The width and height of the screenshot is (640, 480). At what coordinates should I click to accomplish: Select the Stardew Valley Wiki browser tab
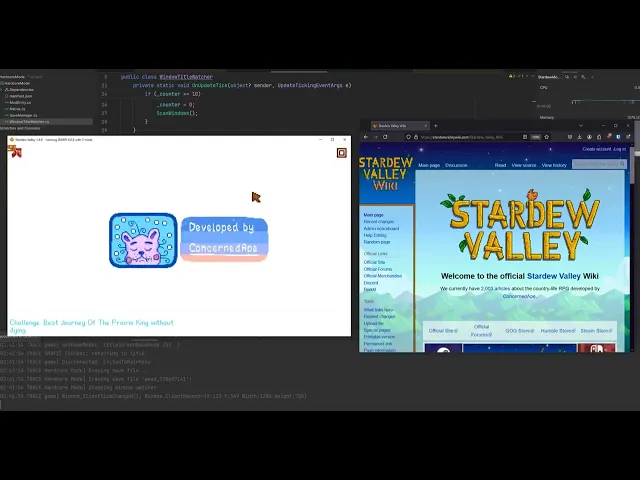pyautogui.click(x=400, y=126)
